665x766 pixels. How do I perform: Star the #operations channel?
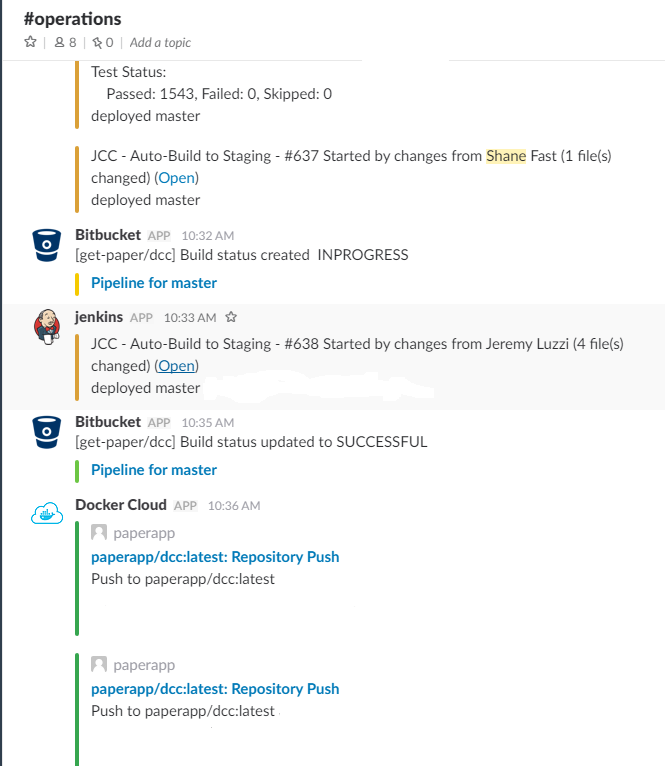(x=30, y=42)
